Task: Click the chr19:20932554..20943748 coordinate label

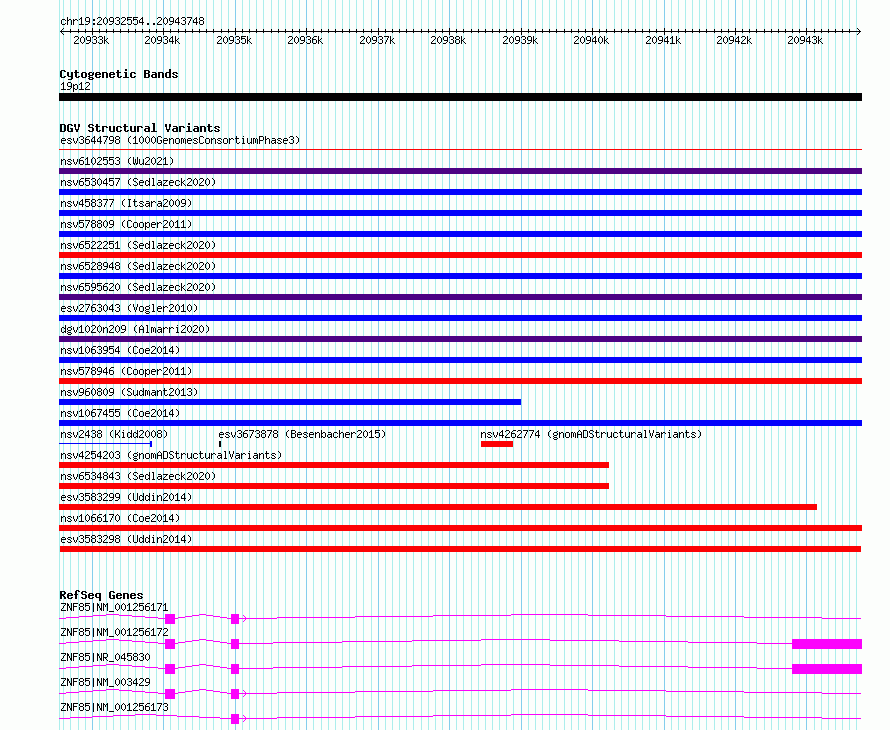Action: click(132, 21)
